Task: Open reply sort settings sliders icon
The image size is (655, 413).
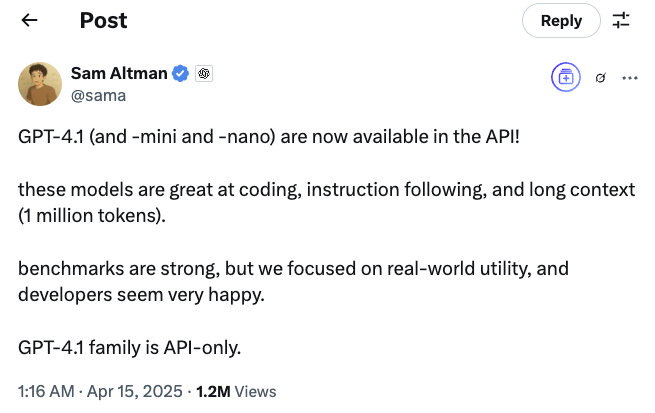Action: click(x=621, y=20)
